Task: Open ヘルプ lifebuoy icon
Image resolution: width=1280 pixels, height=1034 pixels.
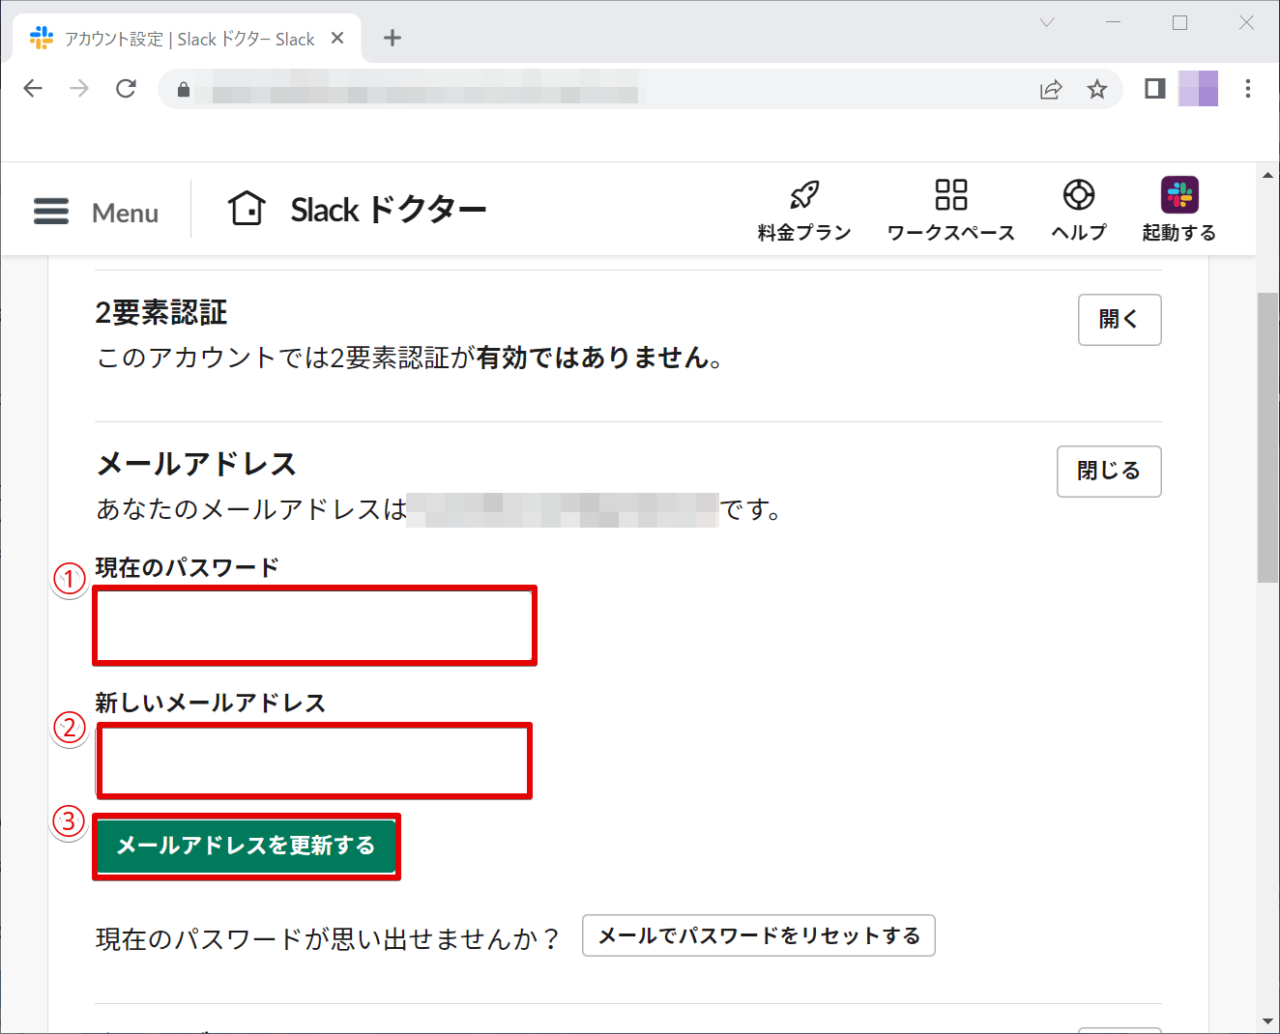Action: pos(1079,194)
